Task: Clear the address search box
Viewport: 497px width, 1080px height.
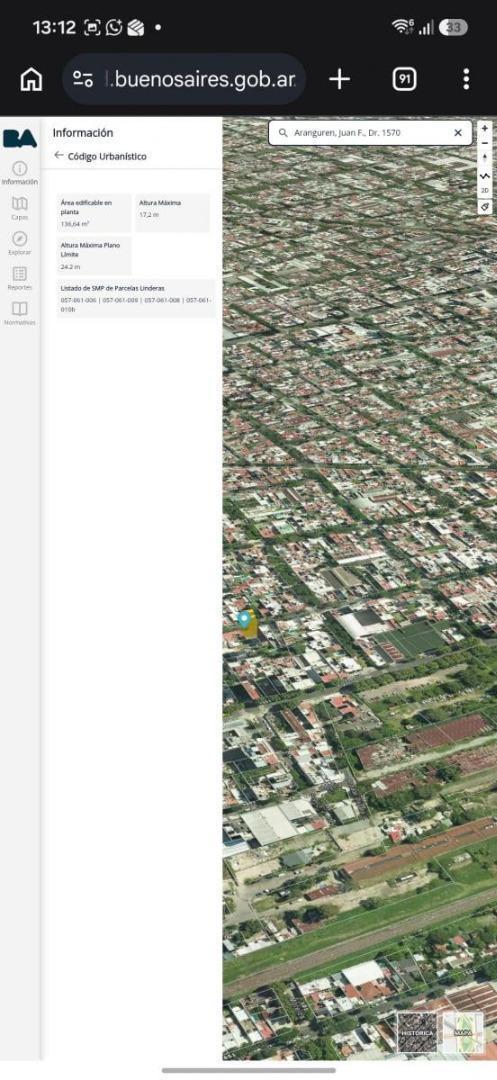Action: (x=458, y=133)
